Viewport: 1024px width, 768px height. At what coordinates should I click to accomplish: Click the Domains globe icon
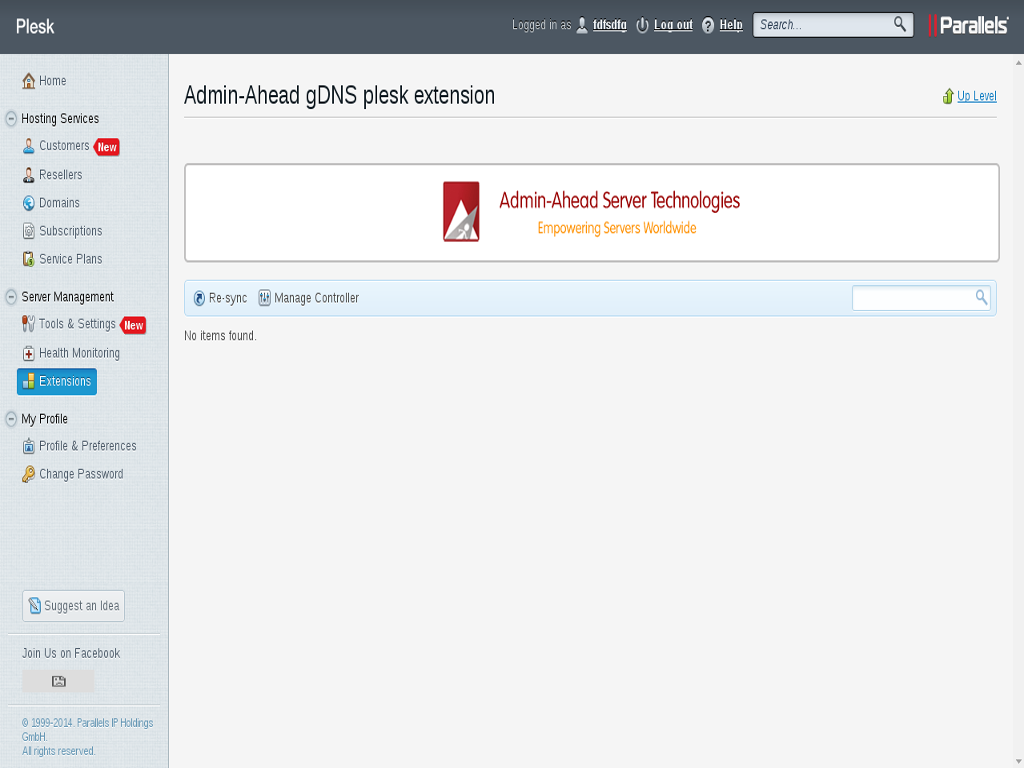point(28,203)
